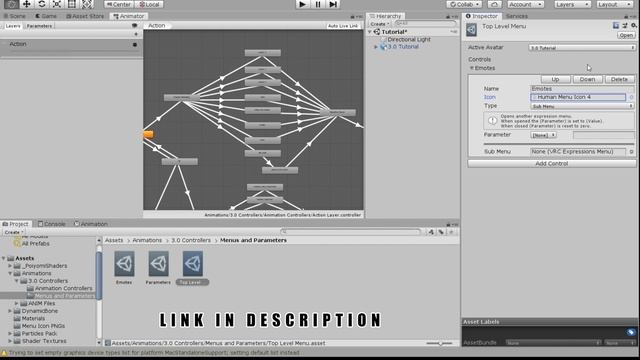The image size is (640, 360).
Task: Click the Hierarchy search field
Action: click(x=425, y=24)
